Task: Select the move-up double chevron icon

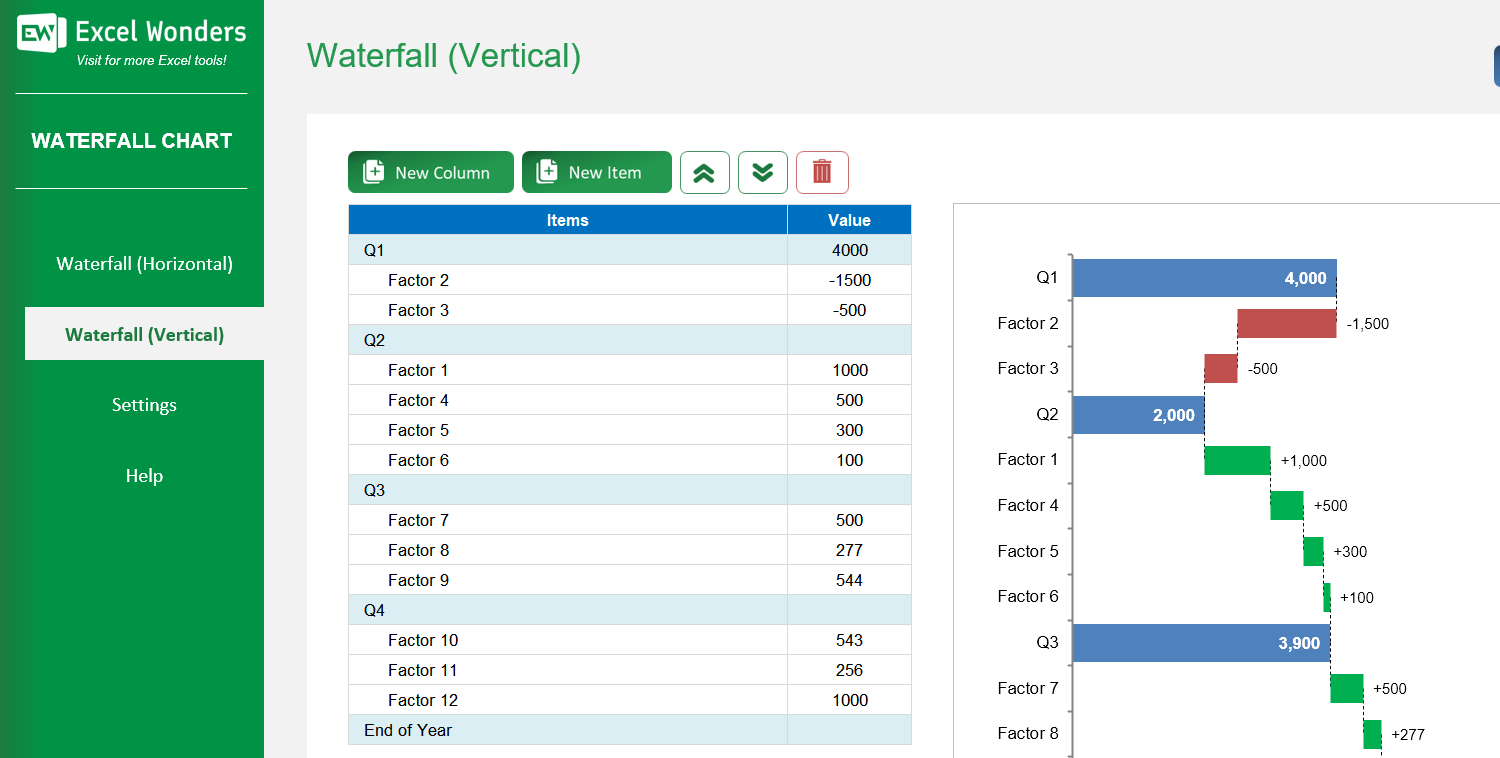Action: point(705,171)
